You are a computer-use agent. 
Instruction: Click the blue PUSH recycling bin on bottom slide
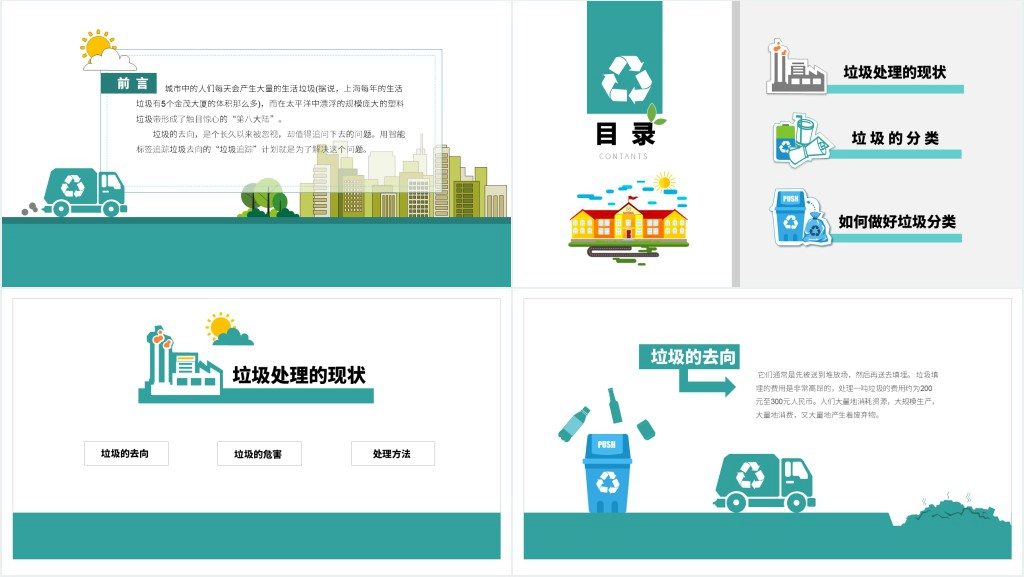tap(607, 472)
